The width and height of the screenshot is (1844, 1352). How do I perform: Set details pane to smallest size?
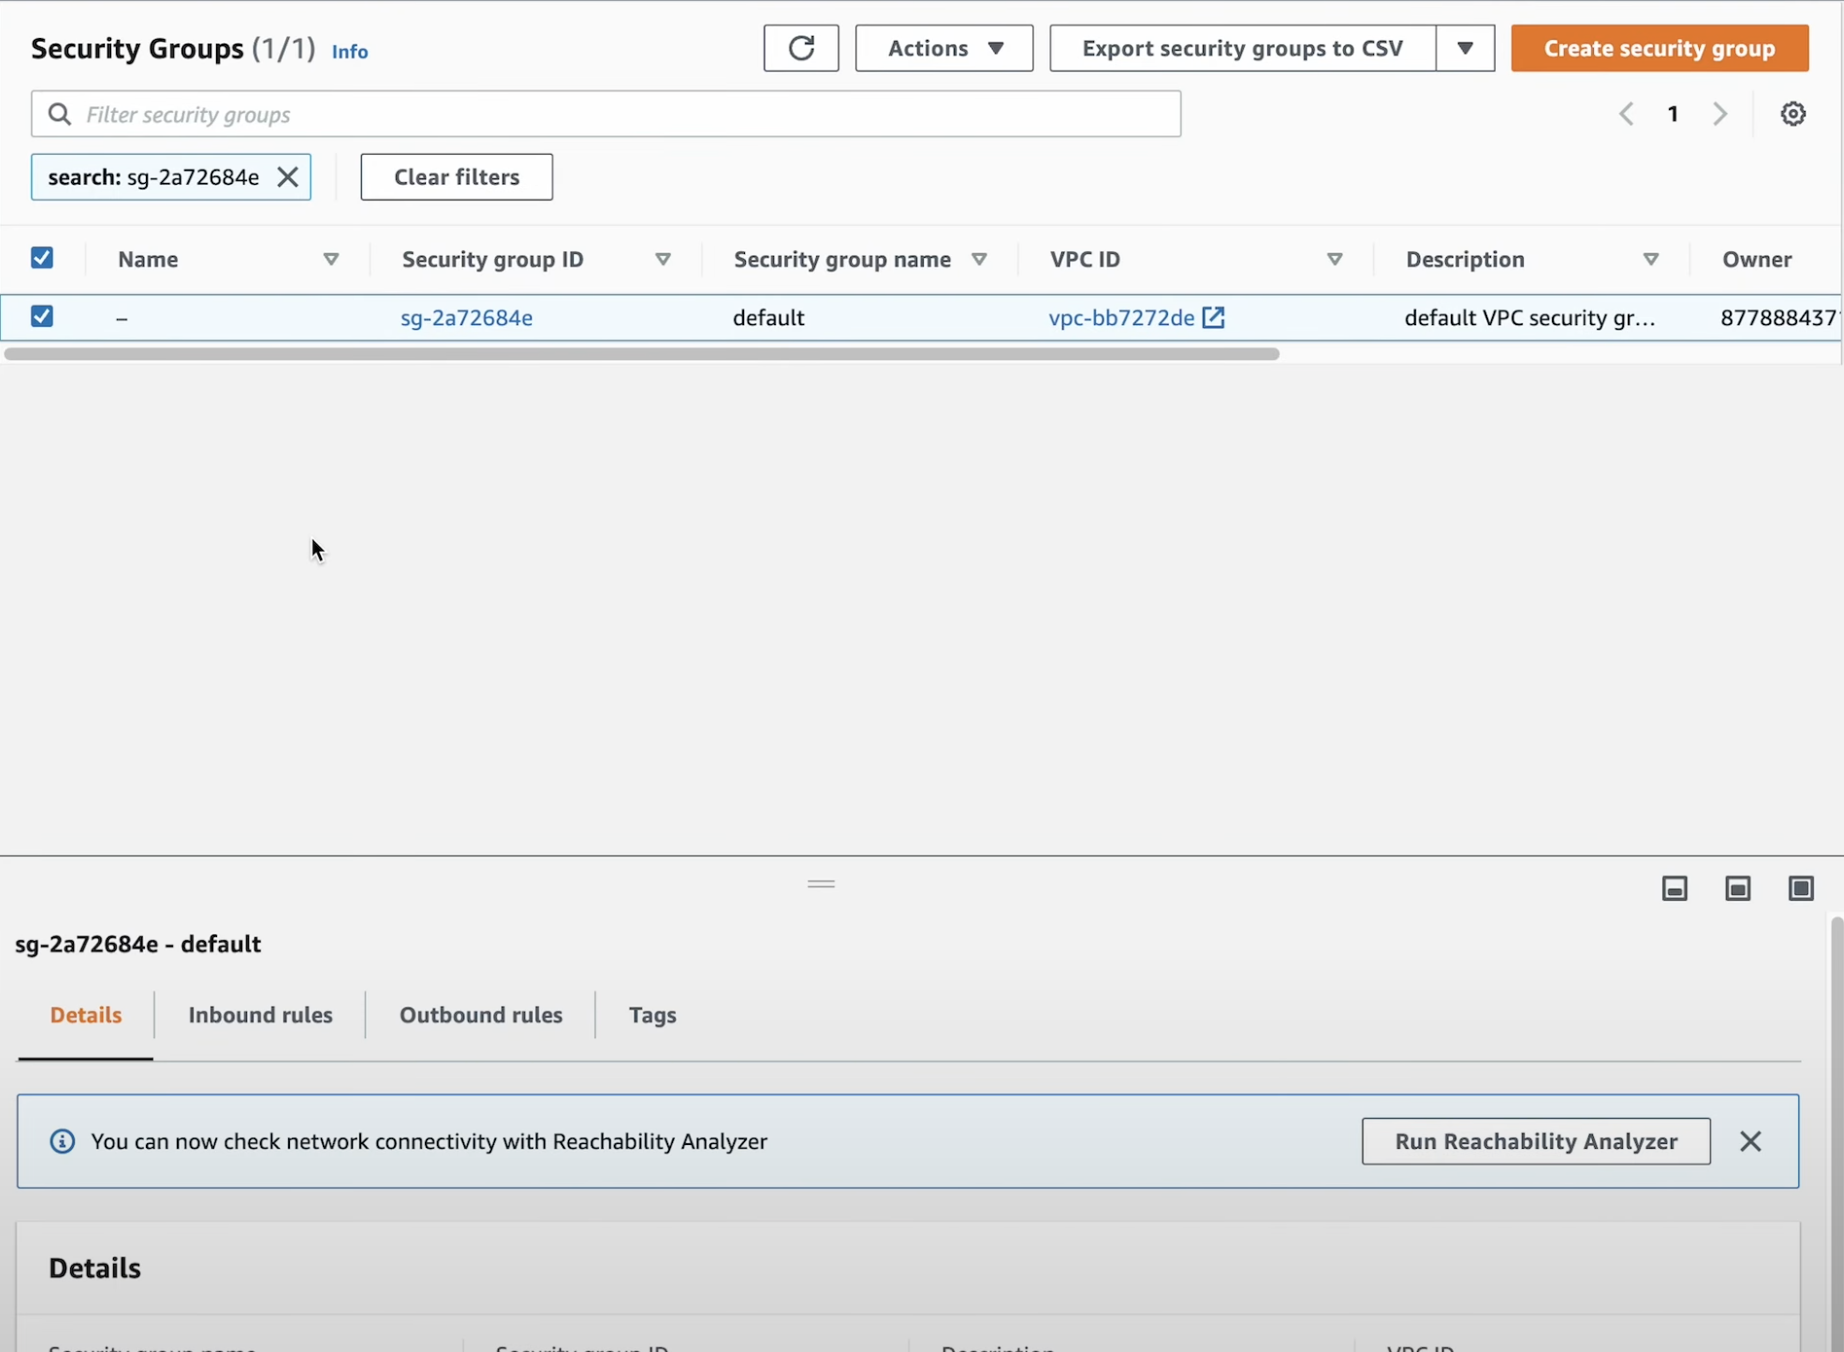click(x=1675, y=888)
